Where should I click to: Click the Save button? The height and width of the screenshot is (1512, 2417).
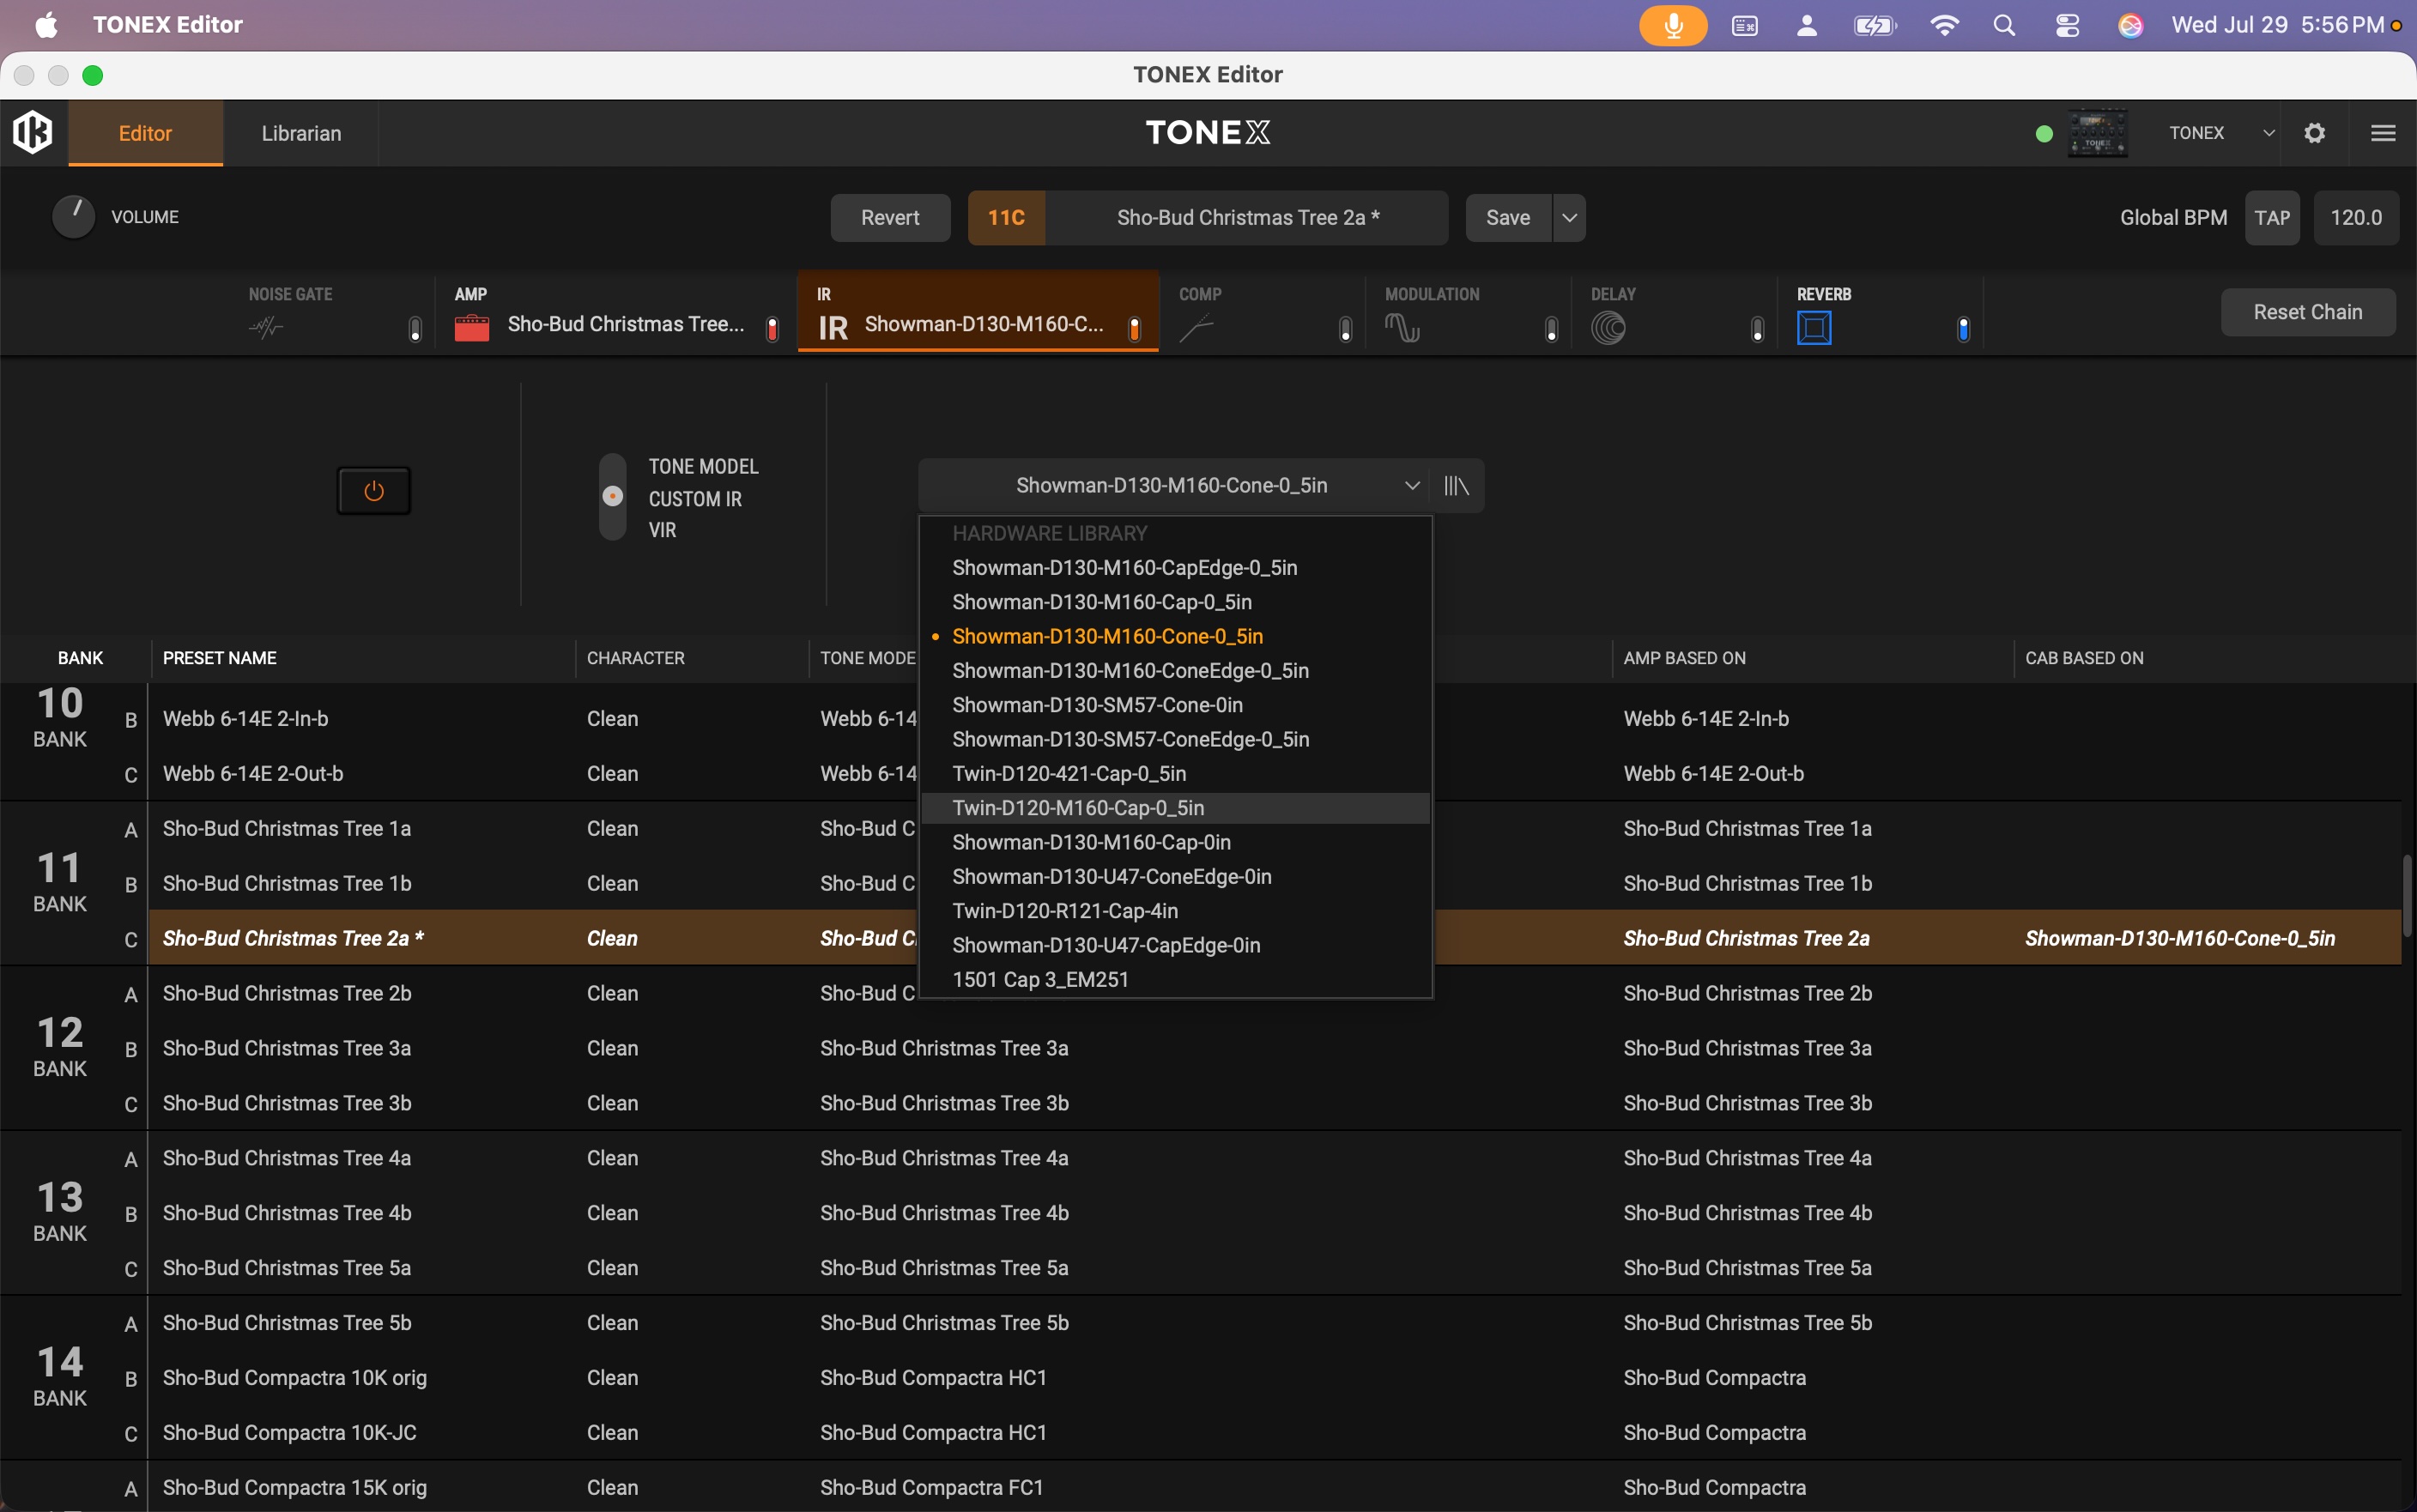point(1508,218)
